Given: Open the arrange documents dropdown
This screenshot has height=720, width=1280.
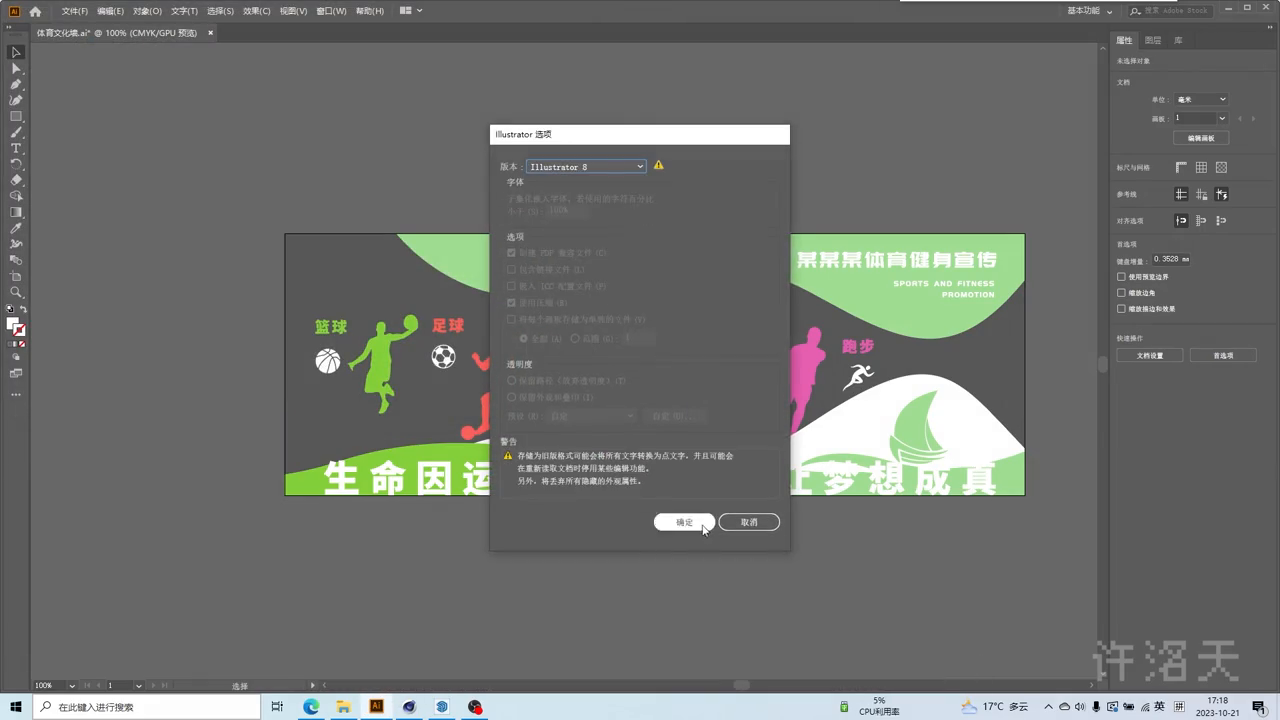Looking at the screenshot, I should pos(410,11).
